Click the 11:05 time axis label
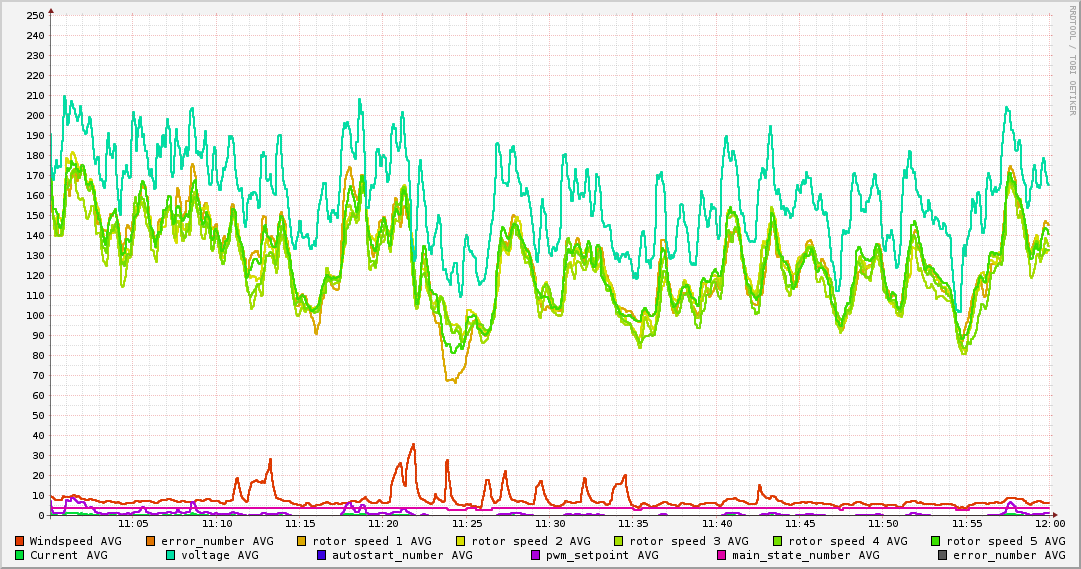1081x569 pixels. [x=134, y=524]
